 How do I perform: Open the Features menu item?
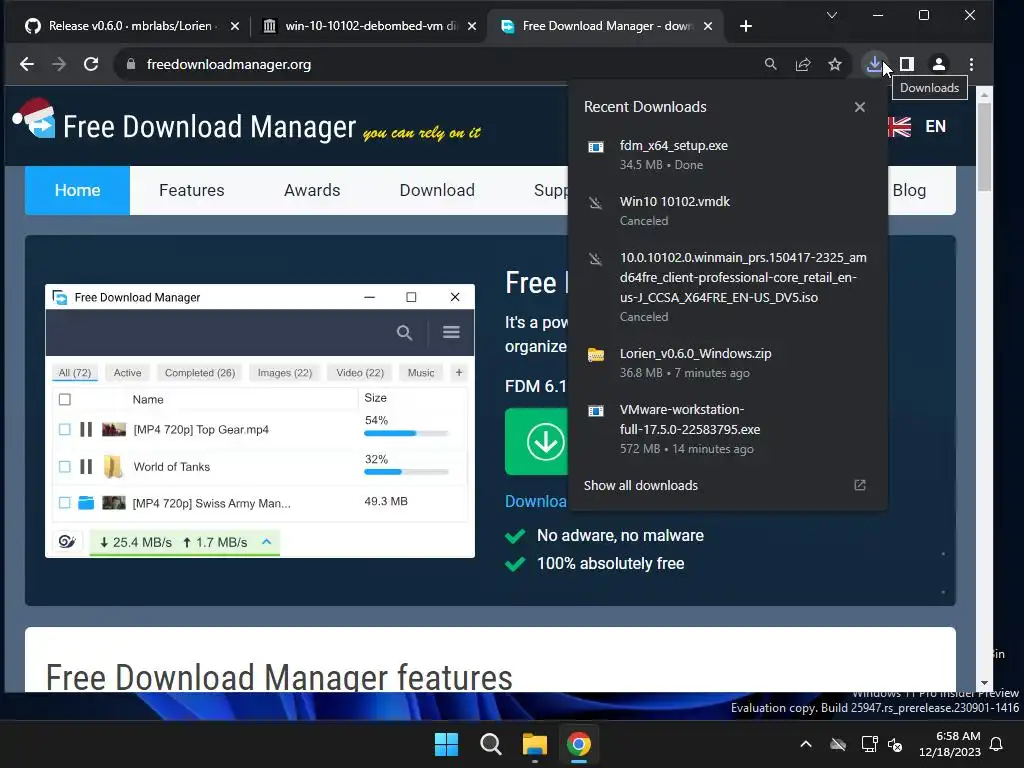point(191,190)
